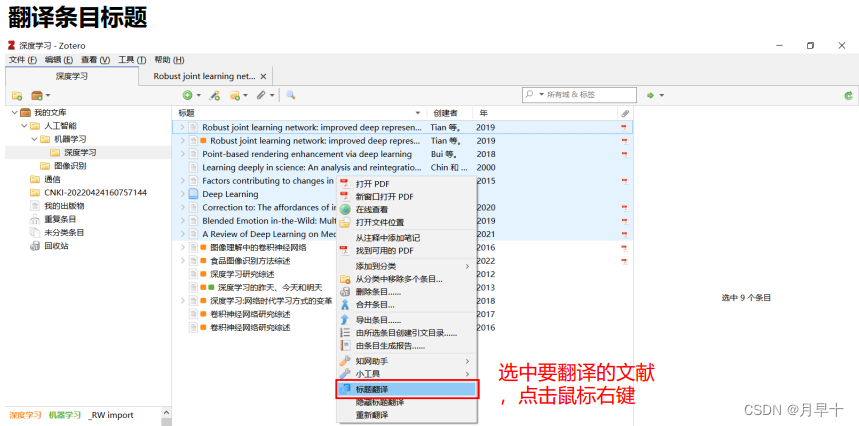Image resolution: width=859 pixels, height=426 pixels.
Task: Open the 工具 menu
Action: pyautogui.click(x=132, y=60)
